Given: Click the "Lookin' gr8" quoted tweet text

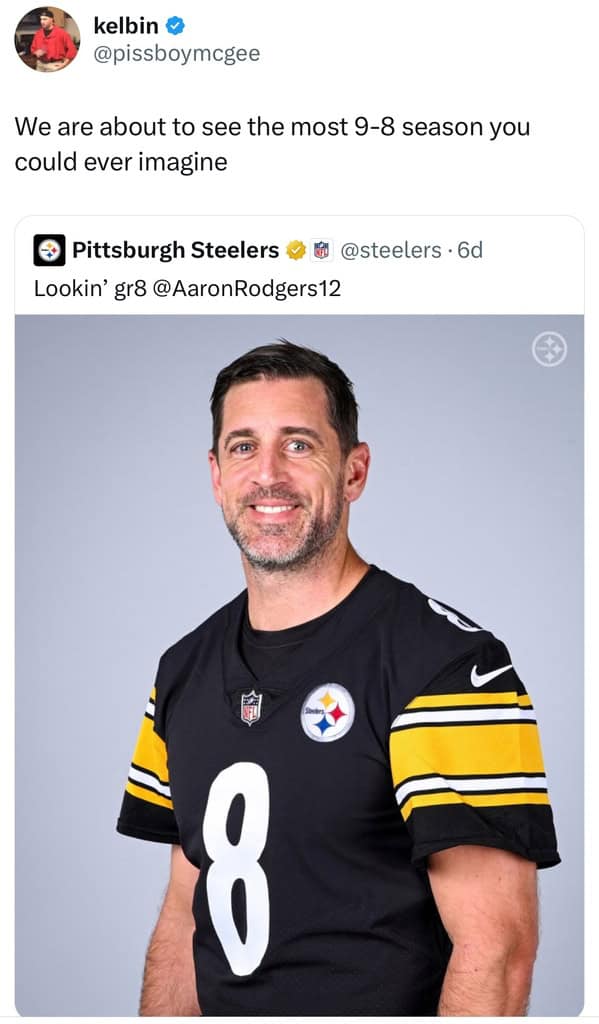Looking at the screenshot, I should [91, 288].
